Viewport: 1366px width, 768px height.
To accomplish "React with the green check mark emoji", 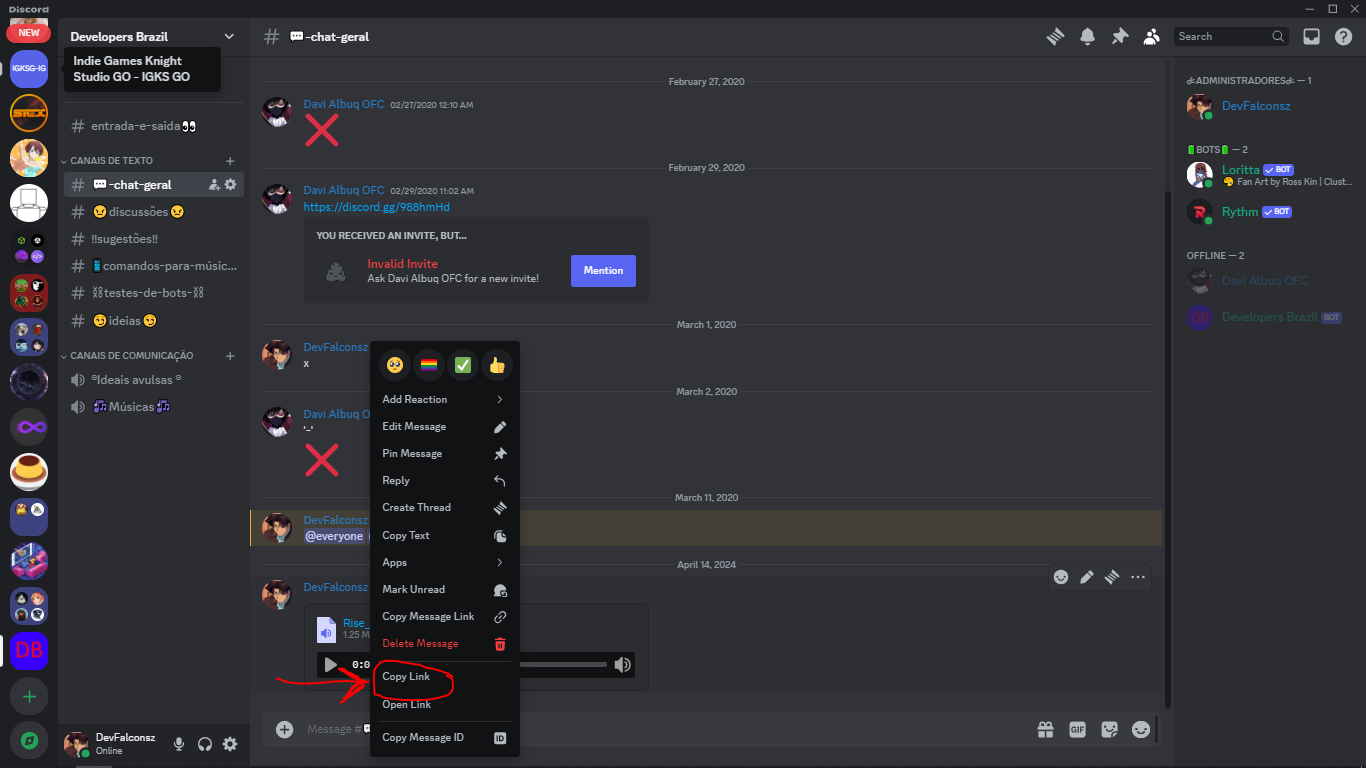I will pyautogui.click(x=463, y=366).
